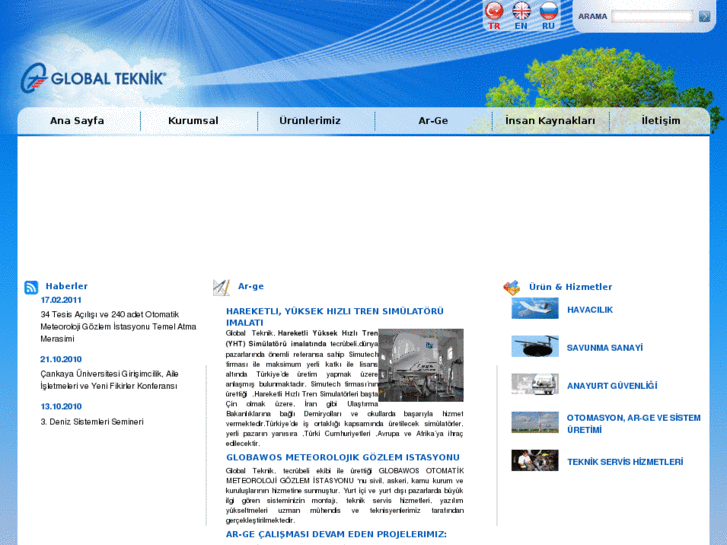This screenshot has width=727, height=545.
Task: Open the Ana Sayfa menu item
Action: pos(77,121)
